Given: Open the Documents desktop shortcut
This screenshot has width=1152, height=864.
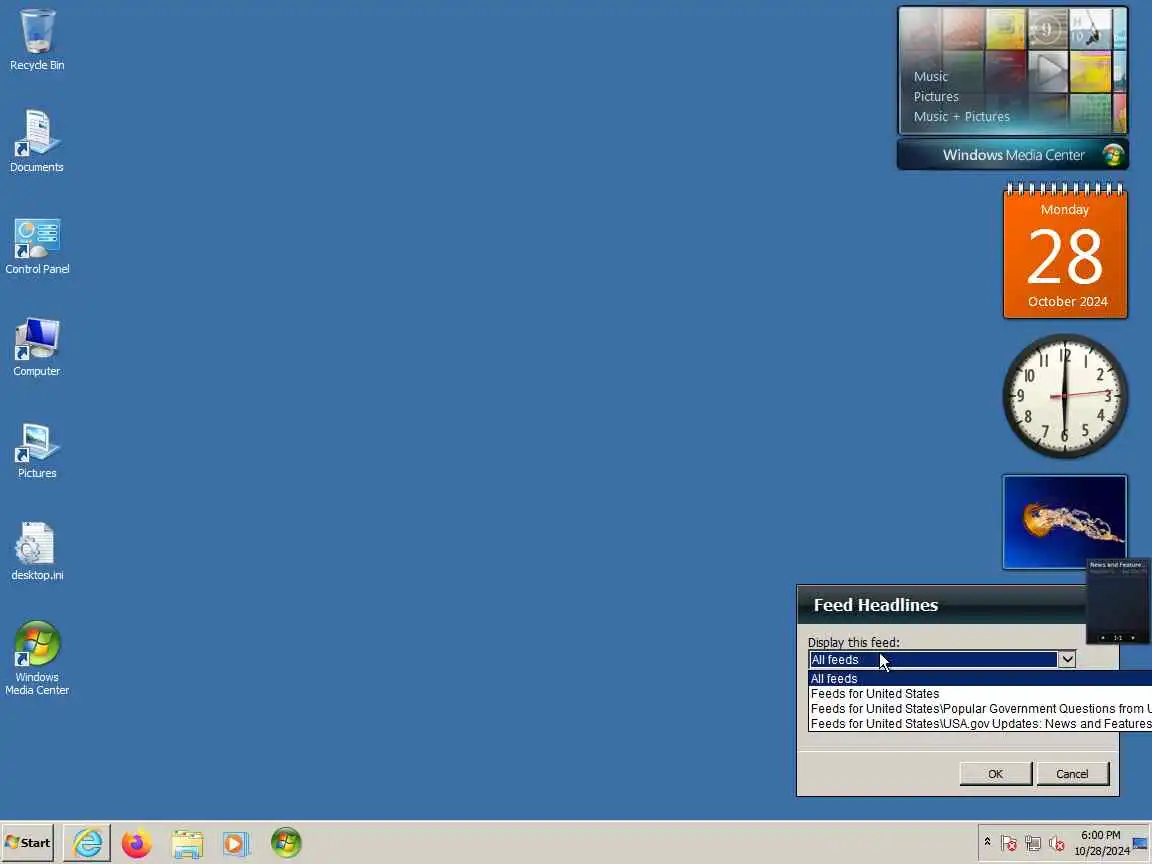Looking at the screenshot, I should [37, 141].
